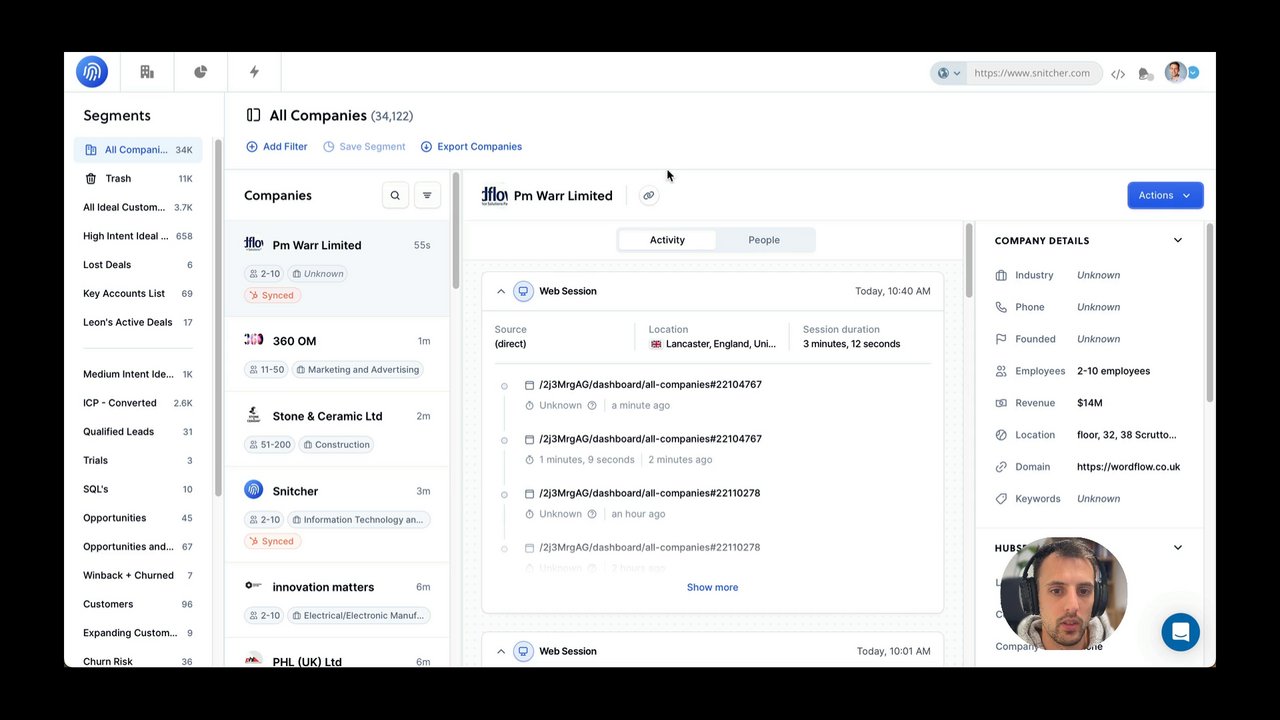Viewport: 1280px width, 720px height.
Task: Click first all-companies#22104767 page visit
Action: click(x=650, y=384)
